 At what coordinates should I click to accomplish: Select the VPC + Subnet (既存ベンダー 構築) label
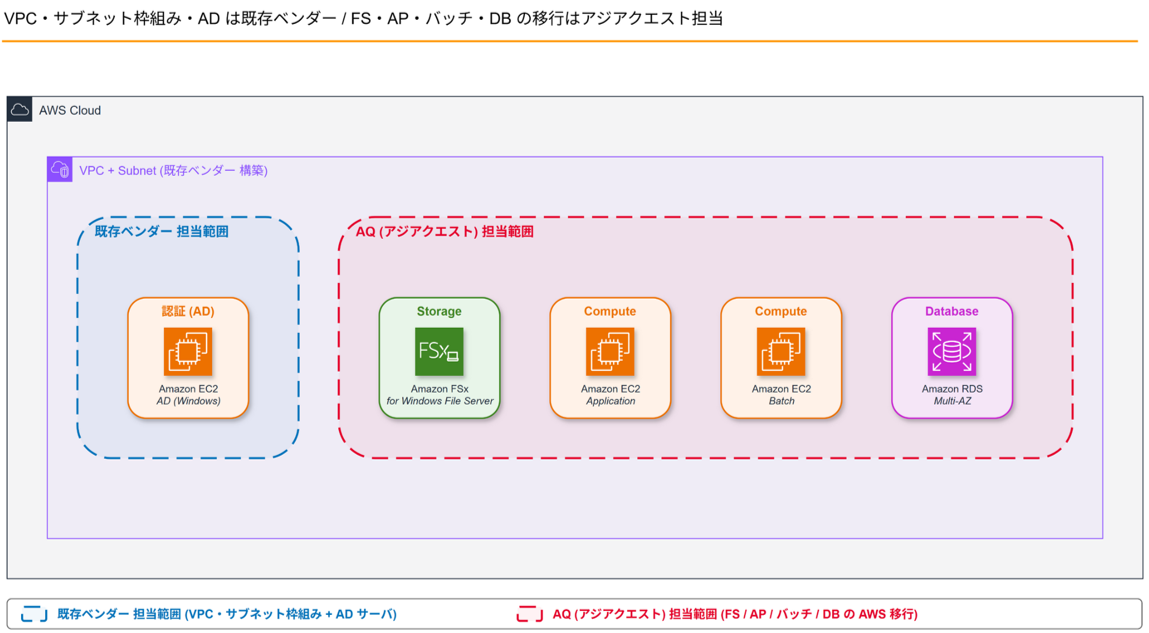[x=174, y=171]
